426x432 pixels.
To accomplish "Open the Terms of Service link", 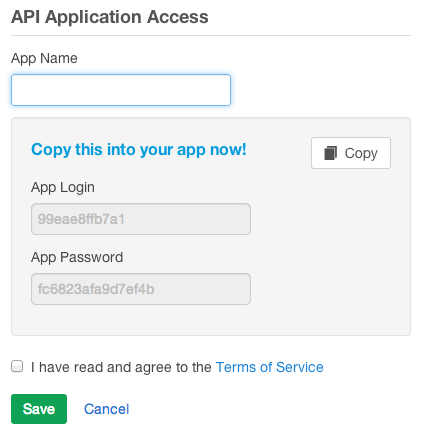I will [269, 367].
